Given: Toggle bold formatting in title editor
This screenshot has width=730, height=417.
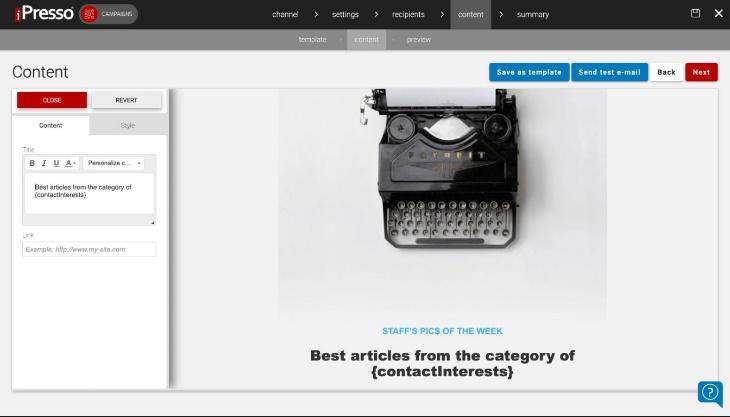Looking at the screenshot, I should click(32, 163).
